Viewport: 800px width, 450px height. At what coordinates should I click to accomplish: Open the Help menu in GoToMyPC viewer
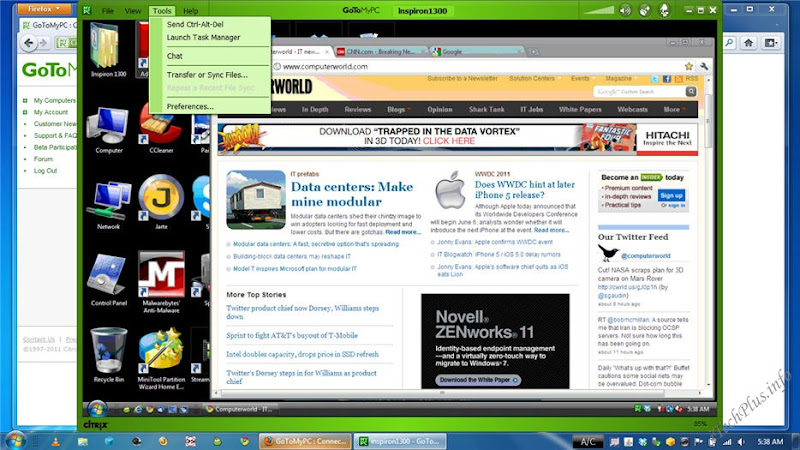(x=190, y=11)
